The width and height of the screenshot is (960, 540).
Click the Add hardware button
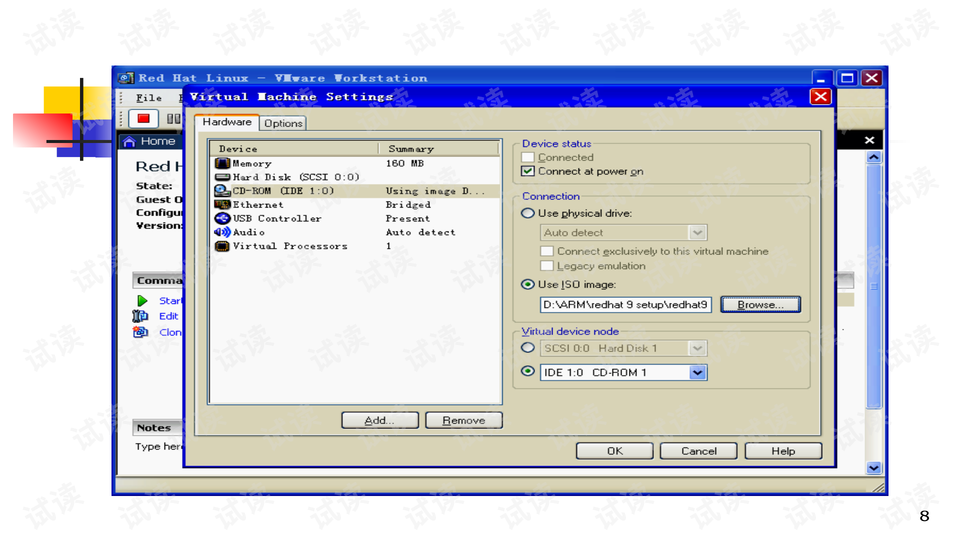[x=380, y=421]
